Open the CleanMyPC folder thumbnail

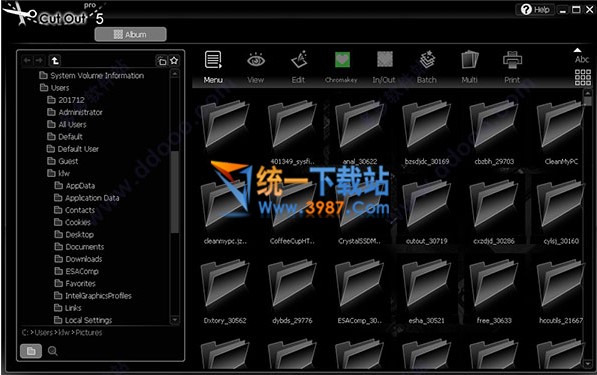click(x=561, y=132)
